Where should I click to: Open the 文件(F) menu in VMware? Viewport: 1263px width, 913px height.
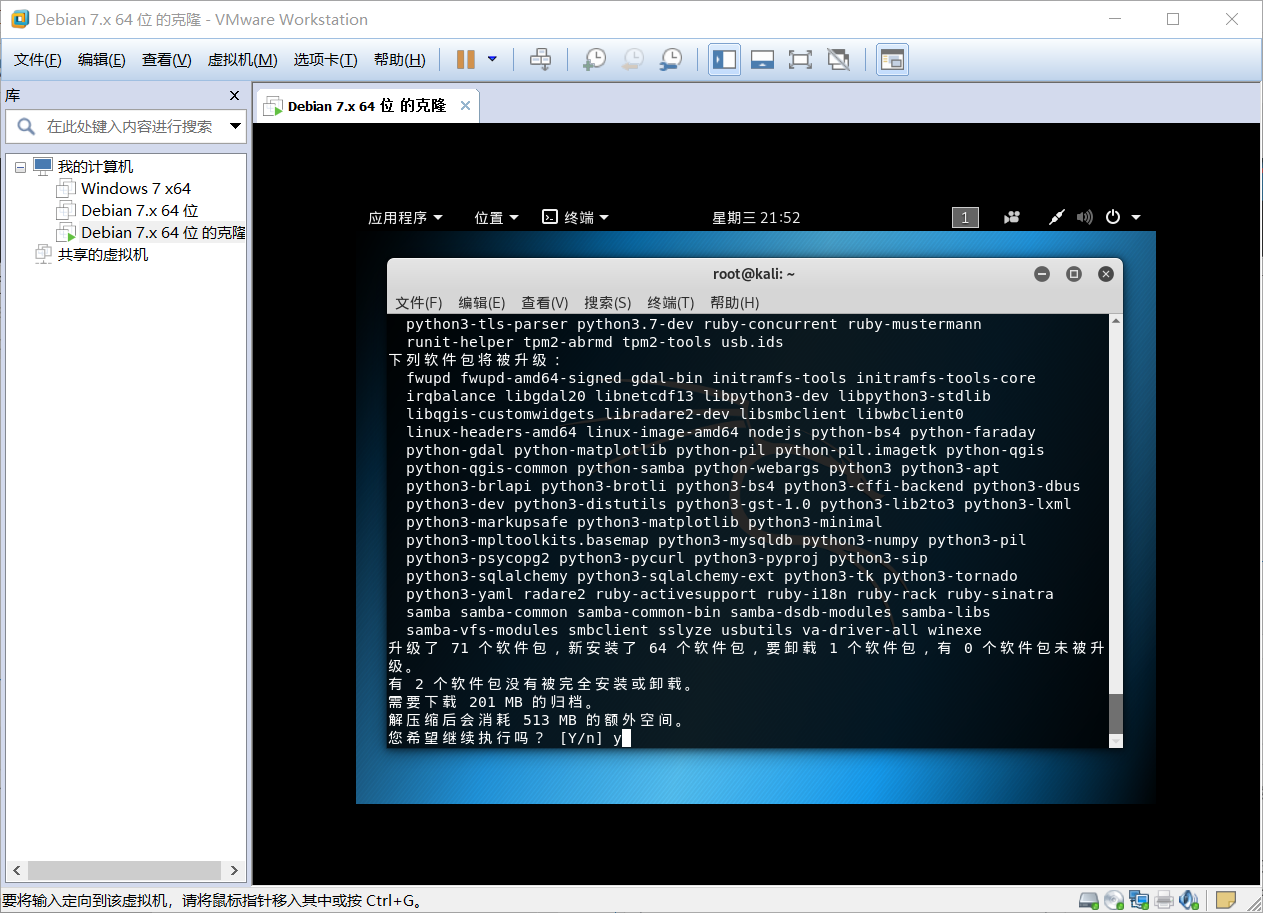point(38,60)
